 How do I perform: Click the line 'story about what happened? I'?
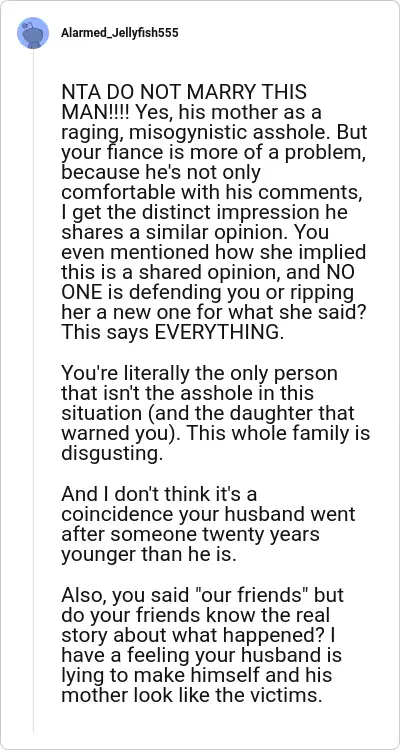coord(200,635)
